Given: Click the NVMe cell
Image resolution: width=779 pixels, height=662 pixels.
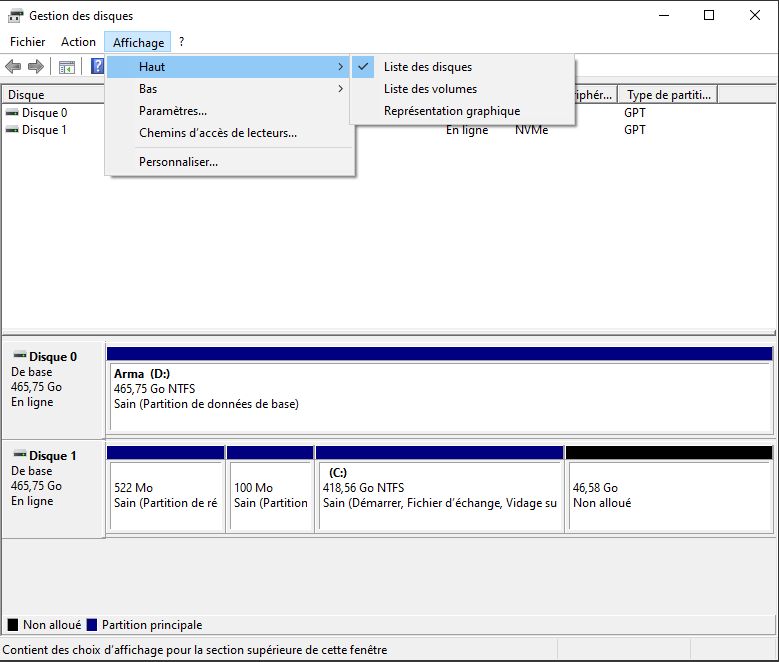Looking at the screenshot, I should click(531, 130).
